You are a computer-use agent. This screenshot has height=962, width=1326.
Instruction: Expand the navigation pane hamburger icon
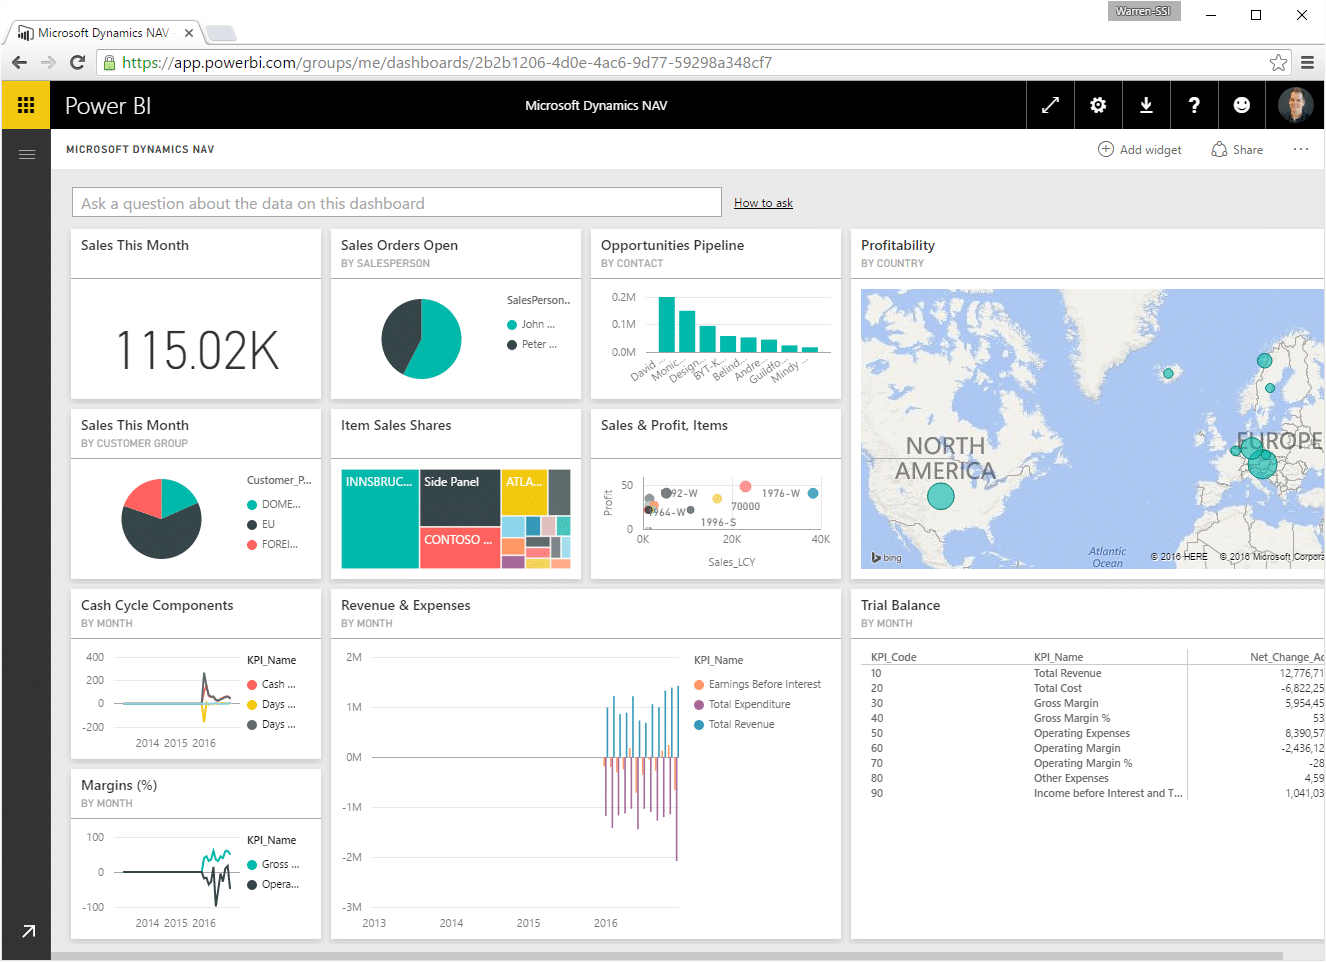27,154
